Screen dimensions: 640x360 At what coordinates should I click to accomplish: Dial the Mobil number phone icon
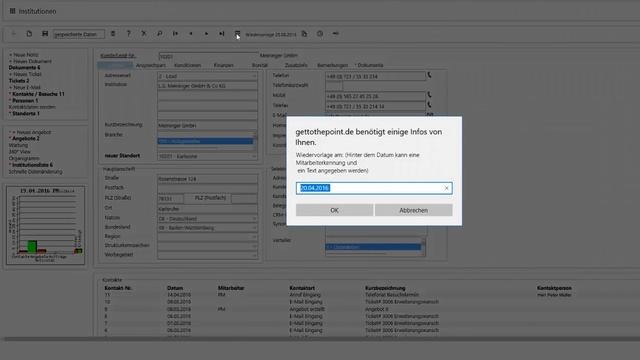[x=429, y=95]
